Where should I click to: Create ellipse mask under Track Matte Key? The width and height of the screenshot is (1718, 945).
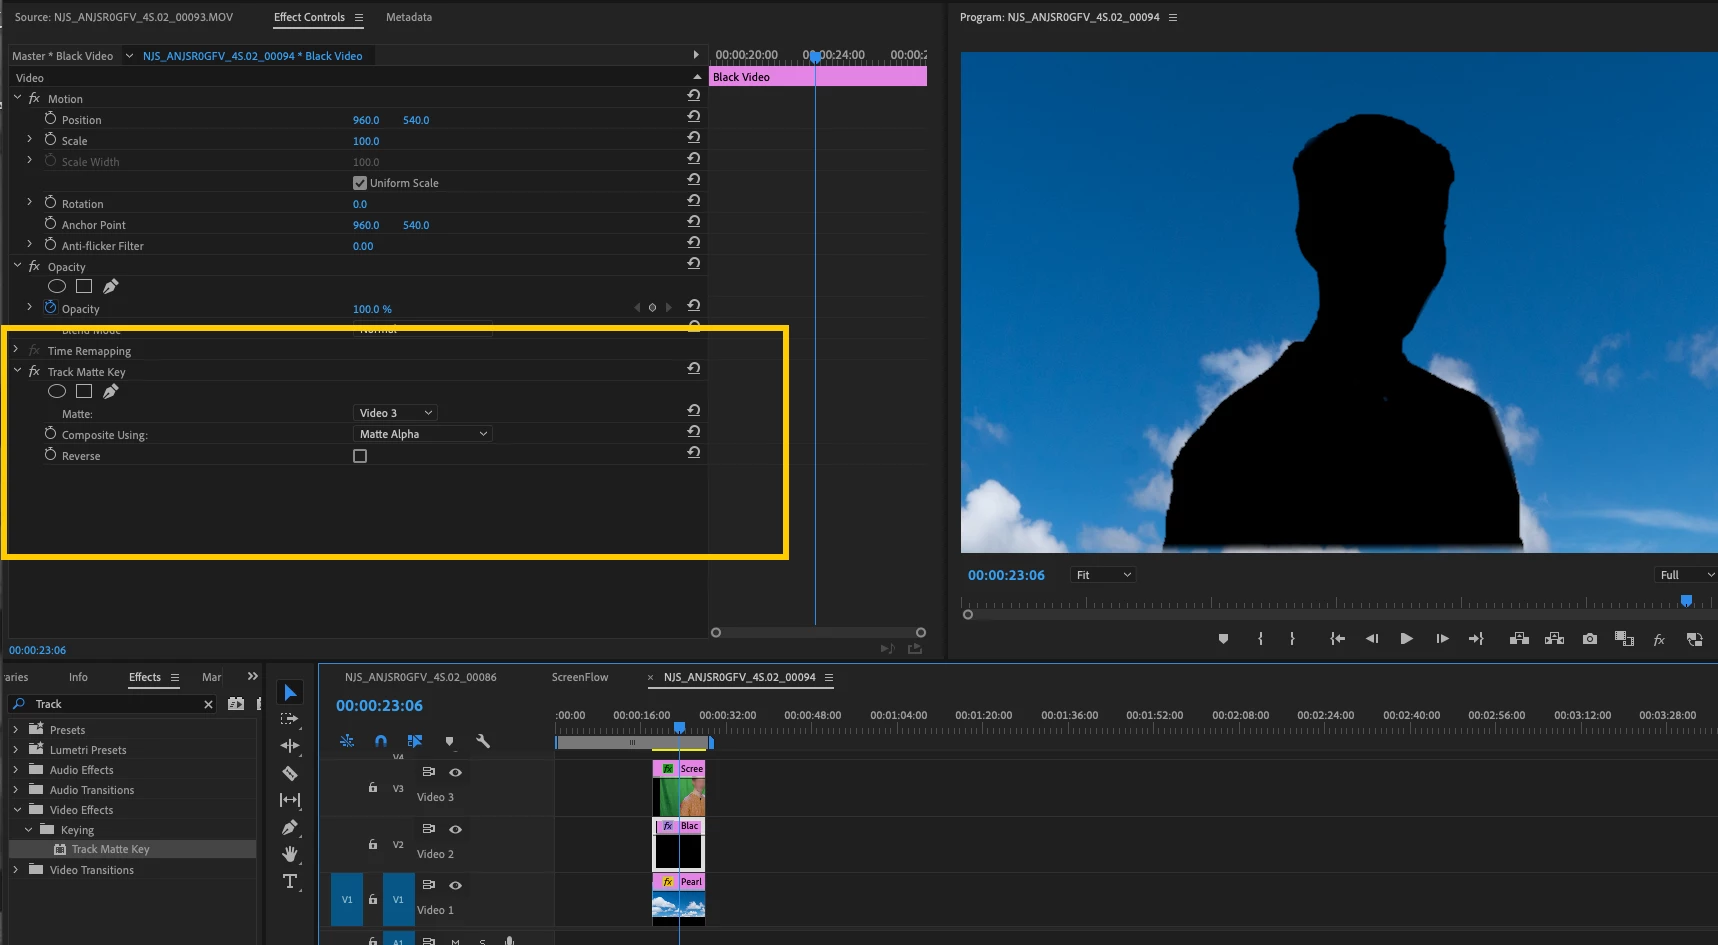(57, 392)
